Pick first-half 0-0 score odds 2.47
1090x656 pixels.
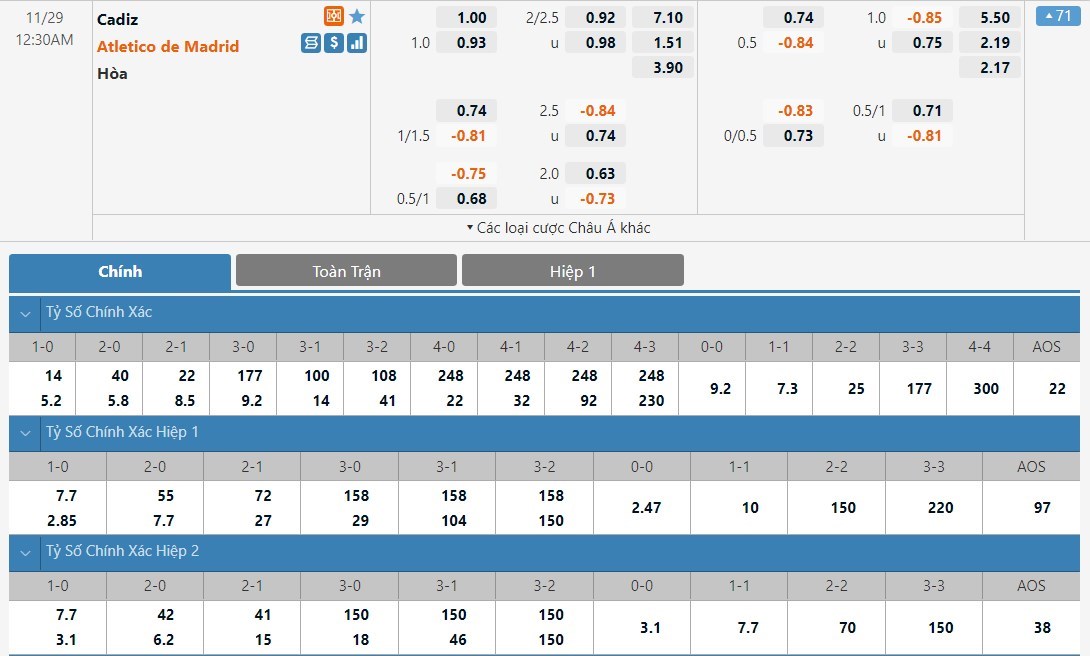pos(646,508)
